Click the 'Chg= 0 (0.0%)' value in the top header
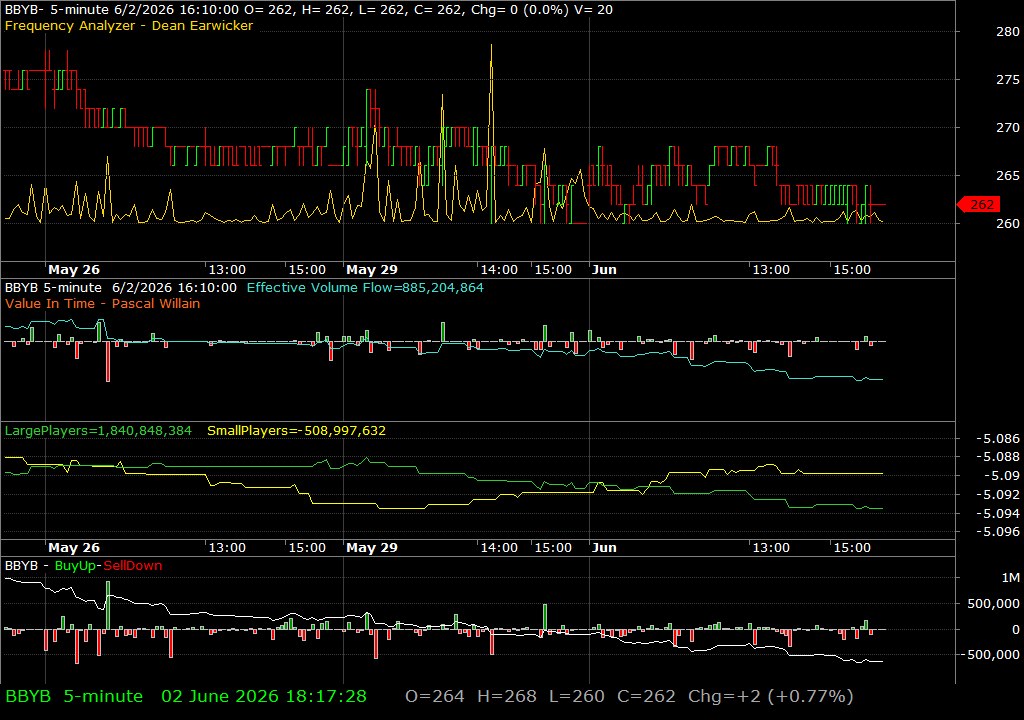 click(x=519, y=10)
